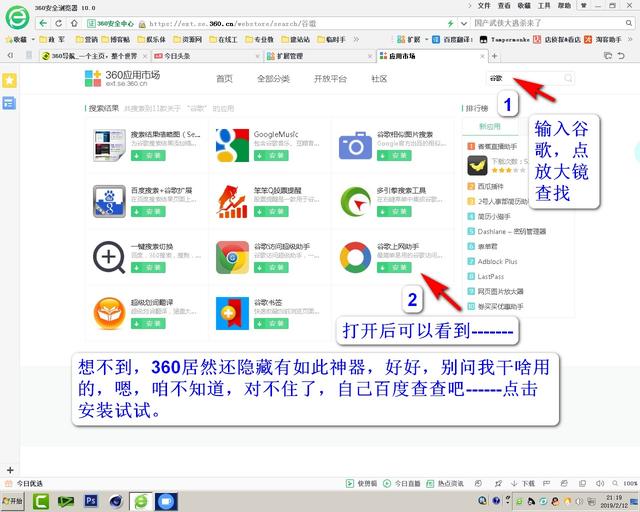The width and height of the screenshot is (640, 512).
Task: Open LastPass in ranking list
Action: (x=491, y=276)
